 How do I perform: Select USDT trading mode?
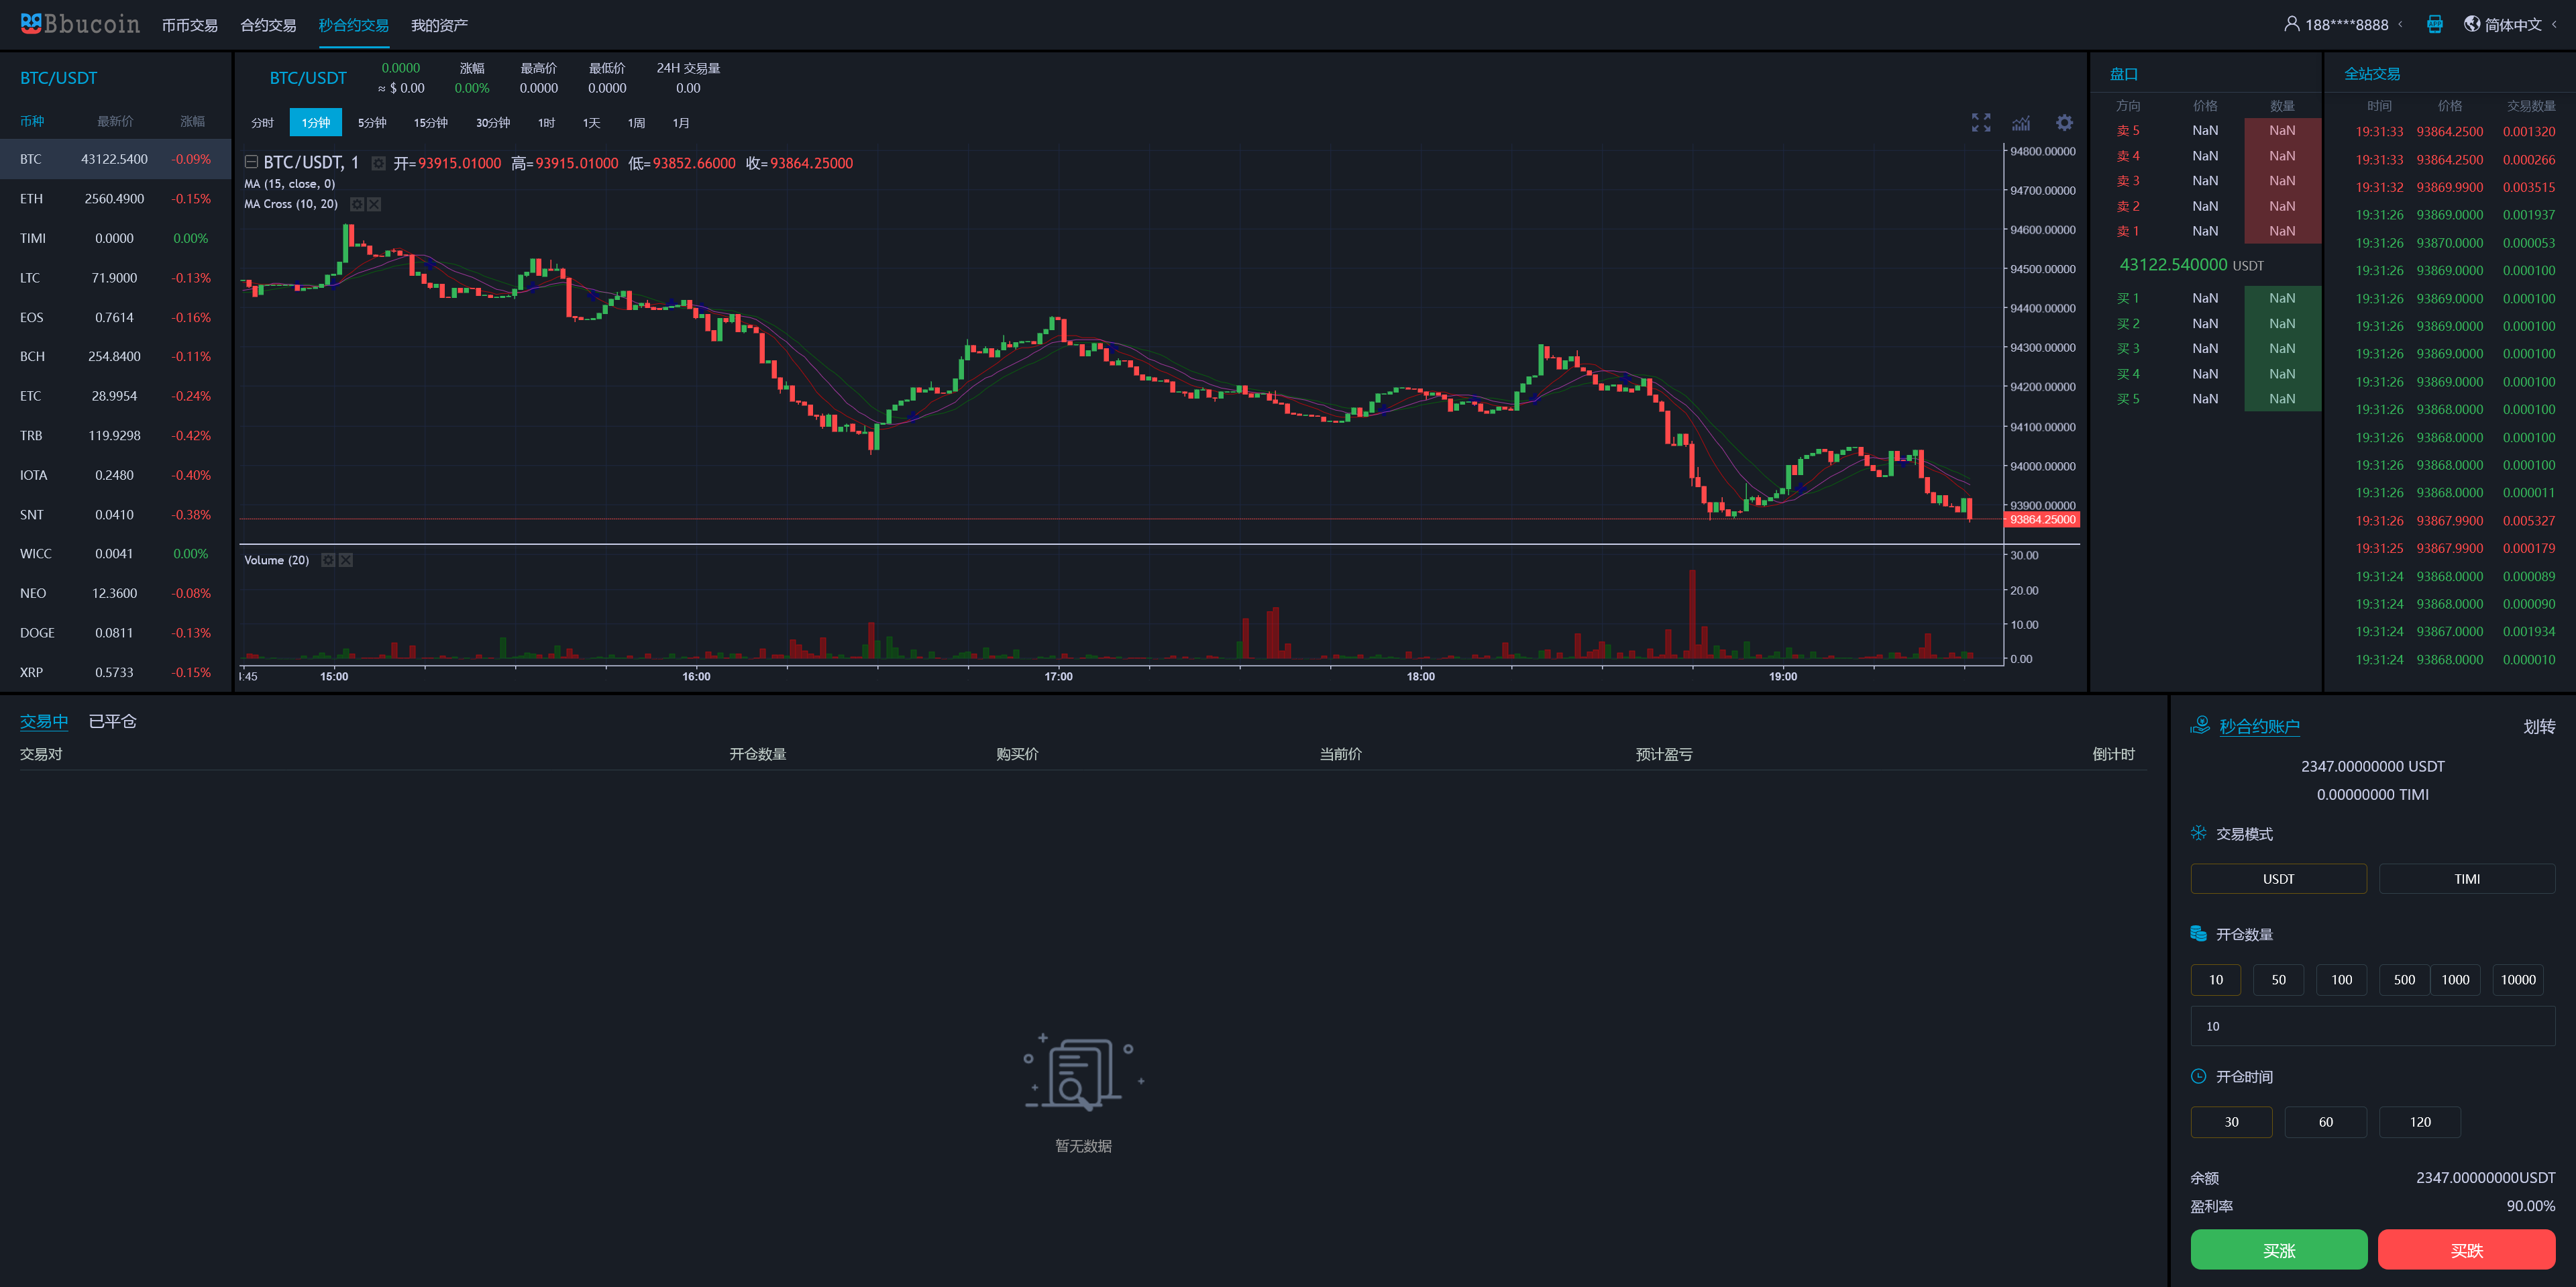click(2278, 878)
